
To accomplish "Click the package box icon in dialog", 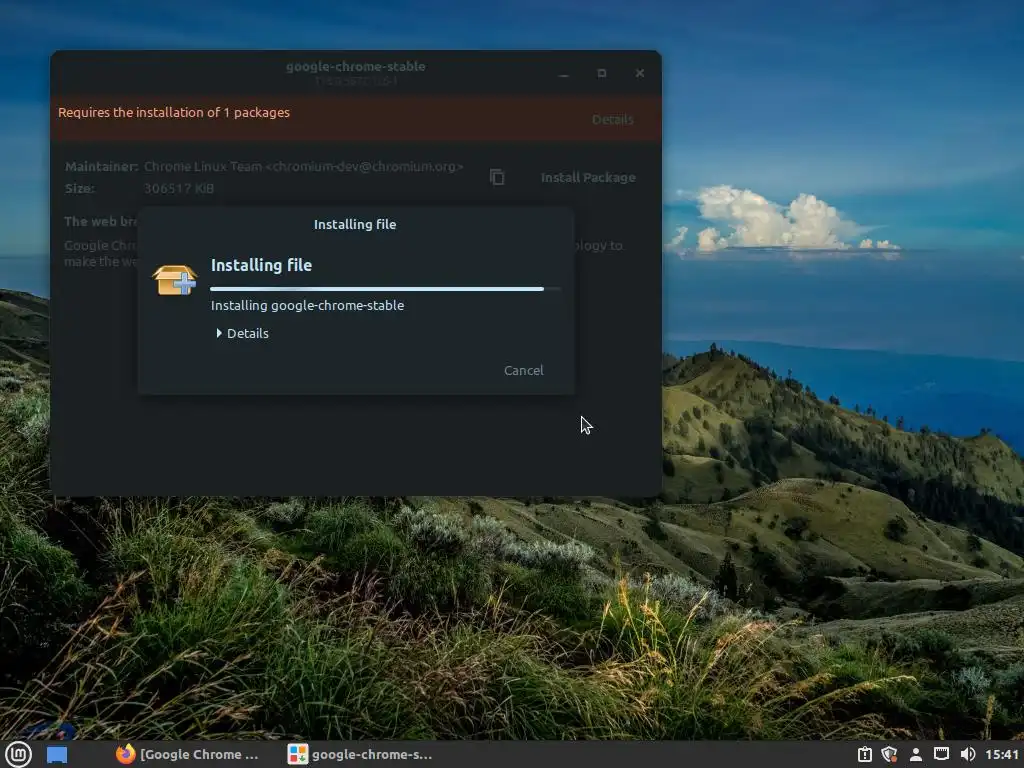I will tap(174, 280).
